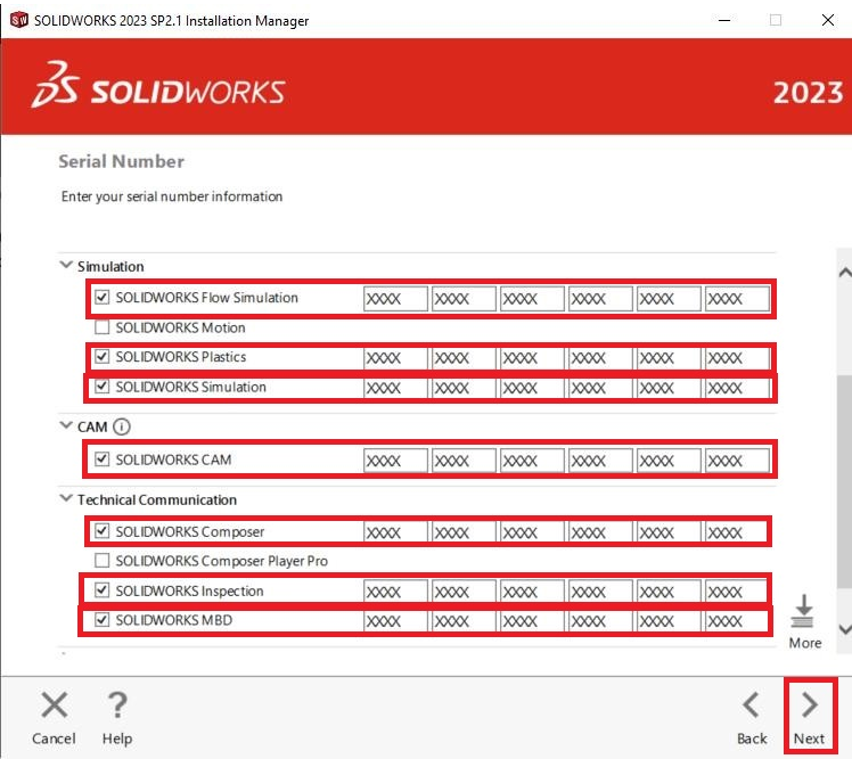Click the Next arrow icon

pos(809,706)
